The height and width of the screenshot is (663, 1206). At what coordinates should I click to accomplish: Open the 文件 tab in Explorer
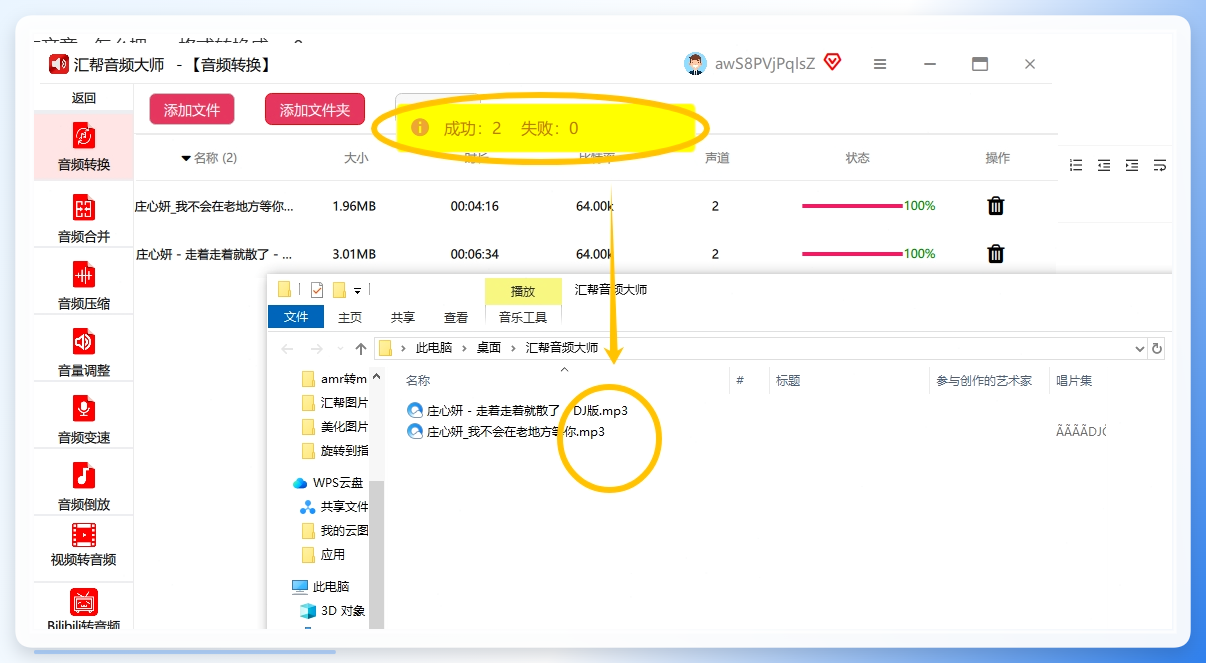[296, 317]
